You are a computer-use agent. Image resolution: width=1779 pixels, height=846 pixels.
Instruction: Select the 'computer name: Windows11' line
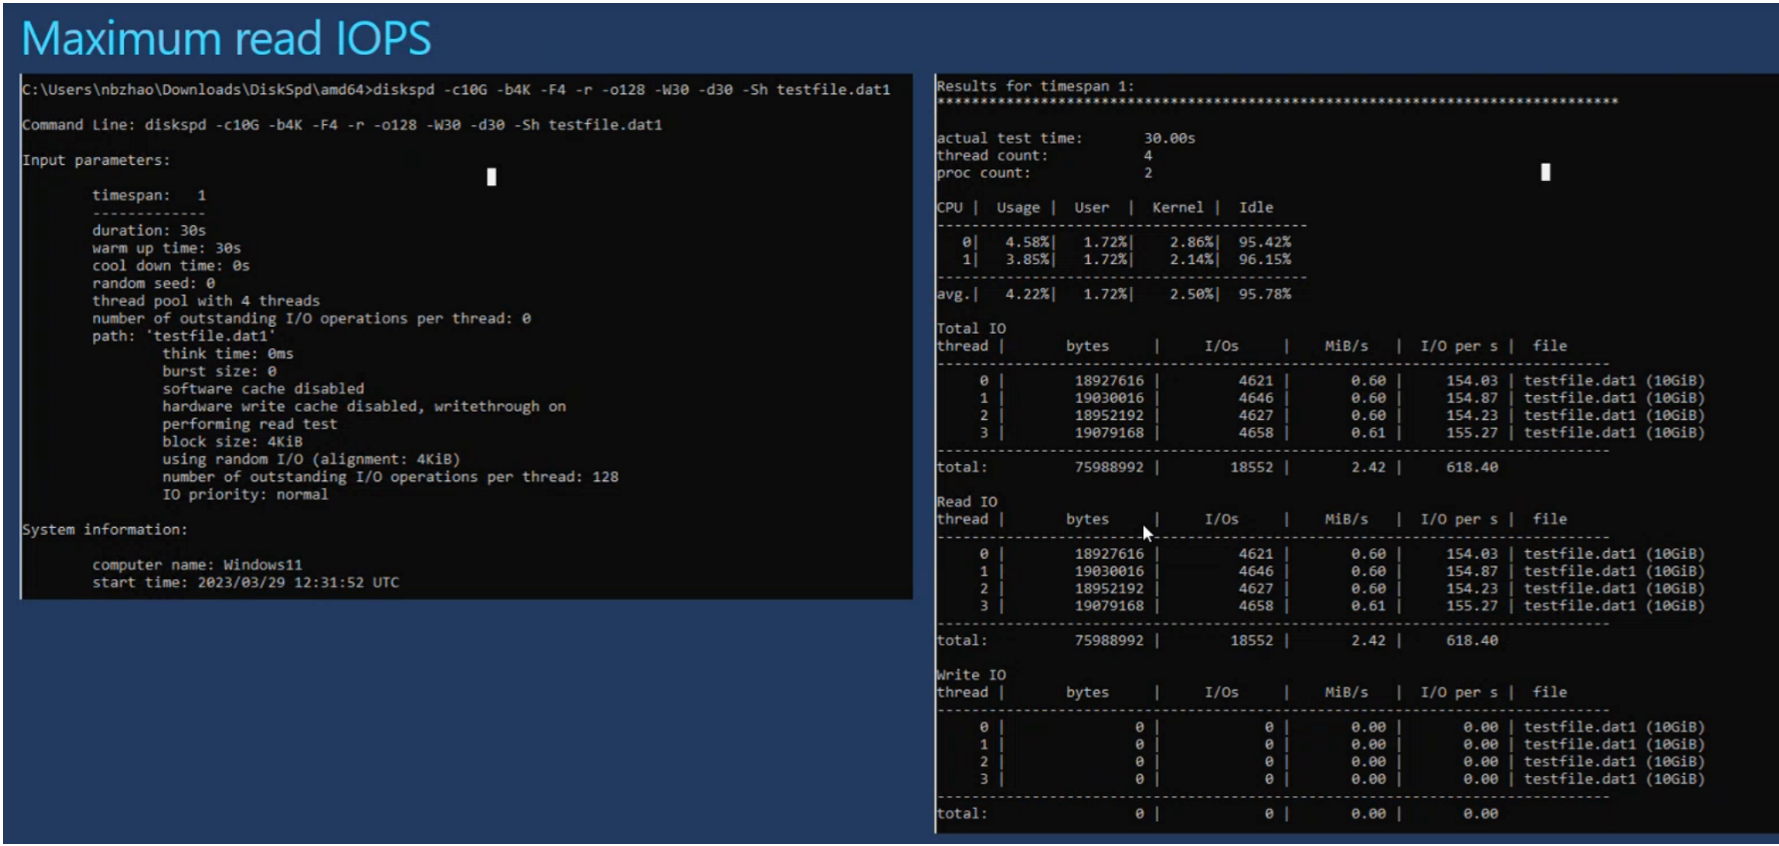(197, 565)
